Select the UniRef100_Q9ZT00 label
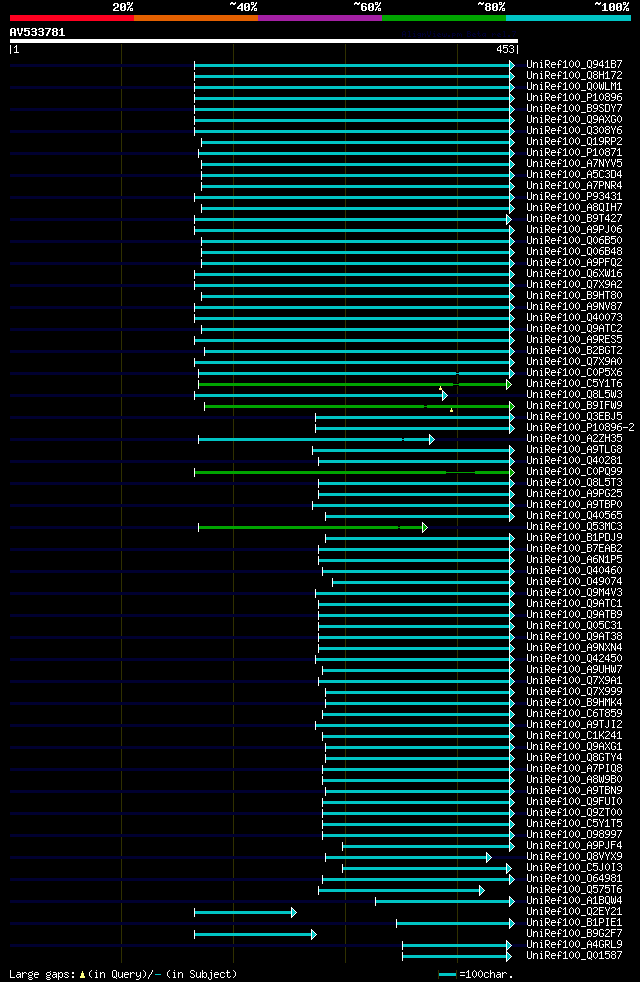Screen dimensions: 640x982 tap(574, 813)
